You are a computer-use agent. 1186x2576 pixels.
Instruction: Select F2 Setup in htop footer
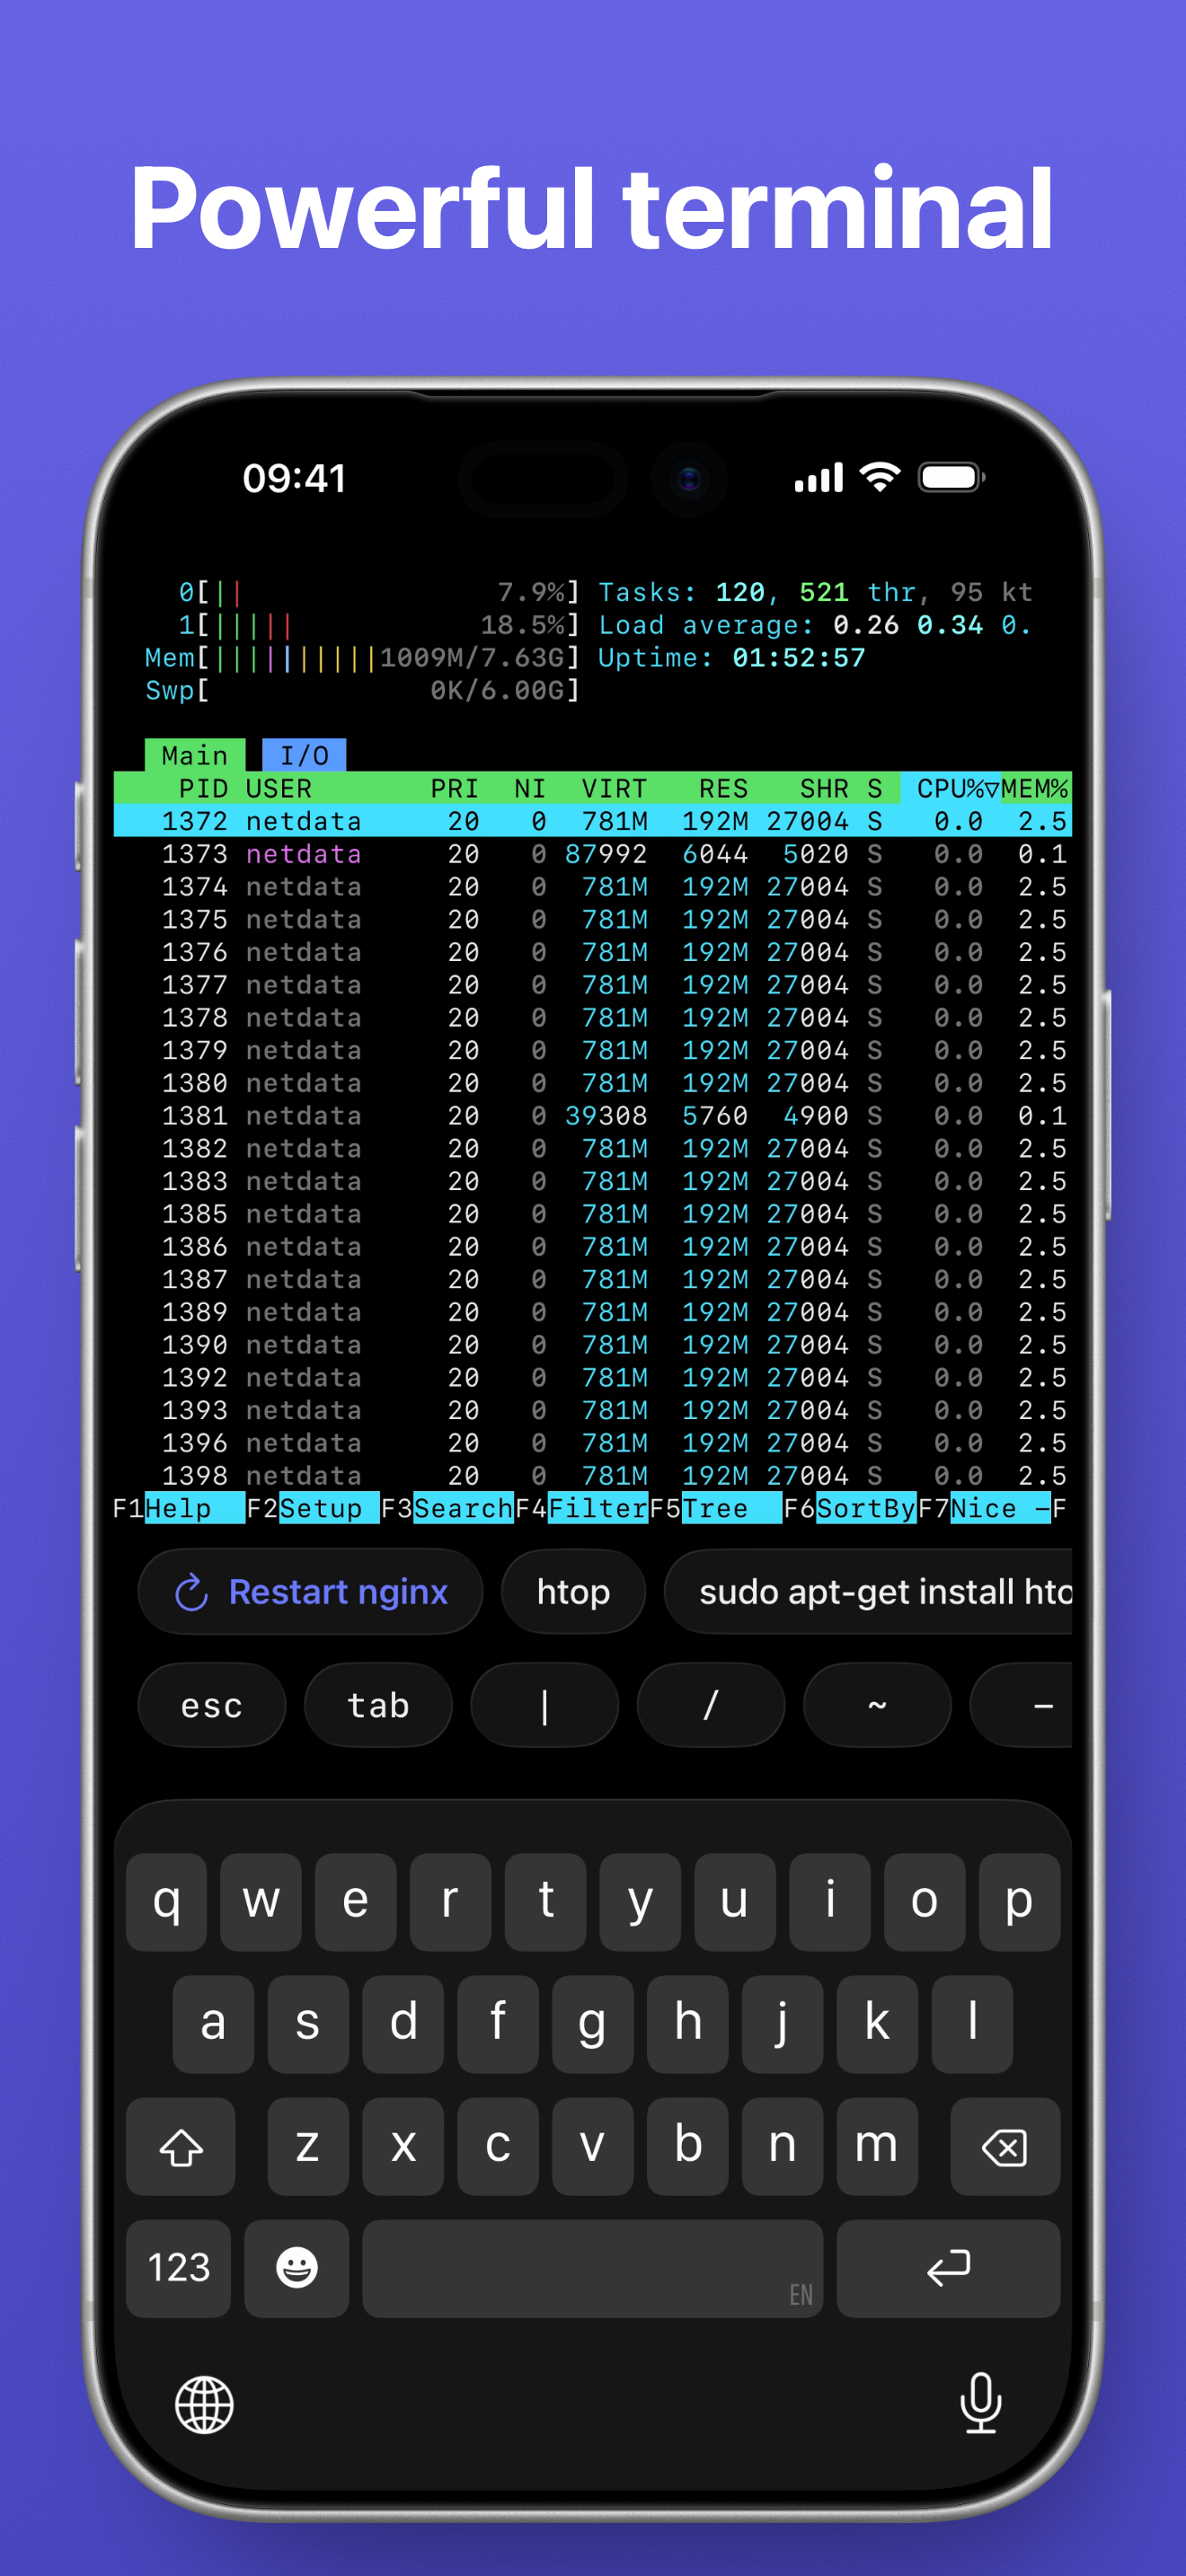(312, 1508)
